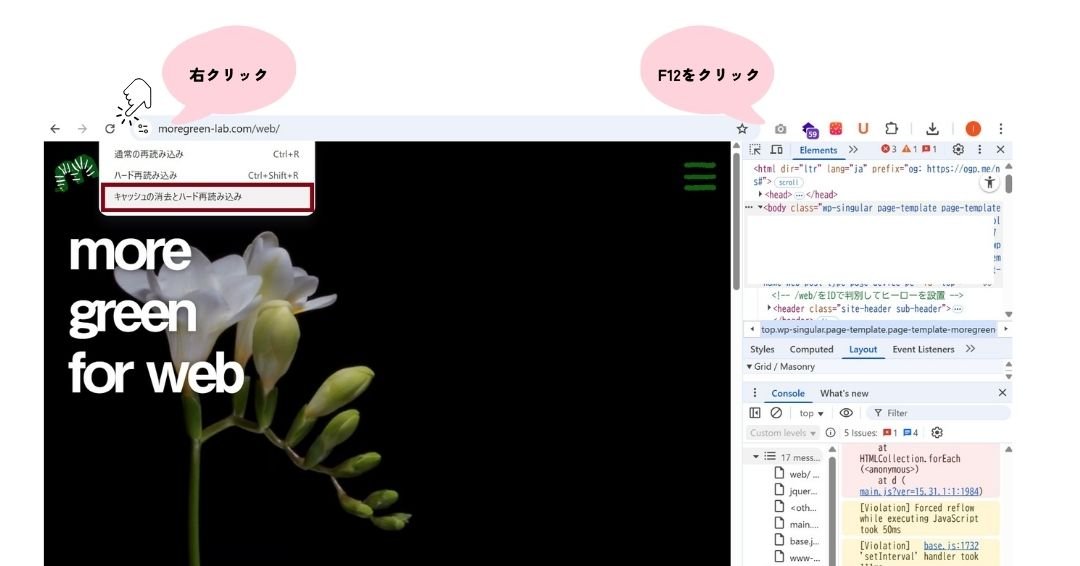This screenshot has width=1080, height=566.
Task: Collapse the Grid / Masonry section
Action: click(x=751, y=367)
